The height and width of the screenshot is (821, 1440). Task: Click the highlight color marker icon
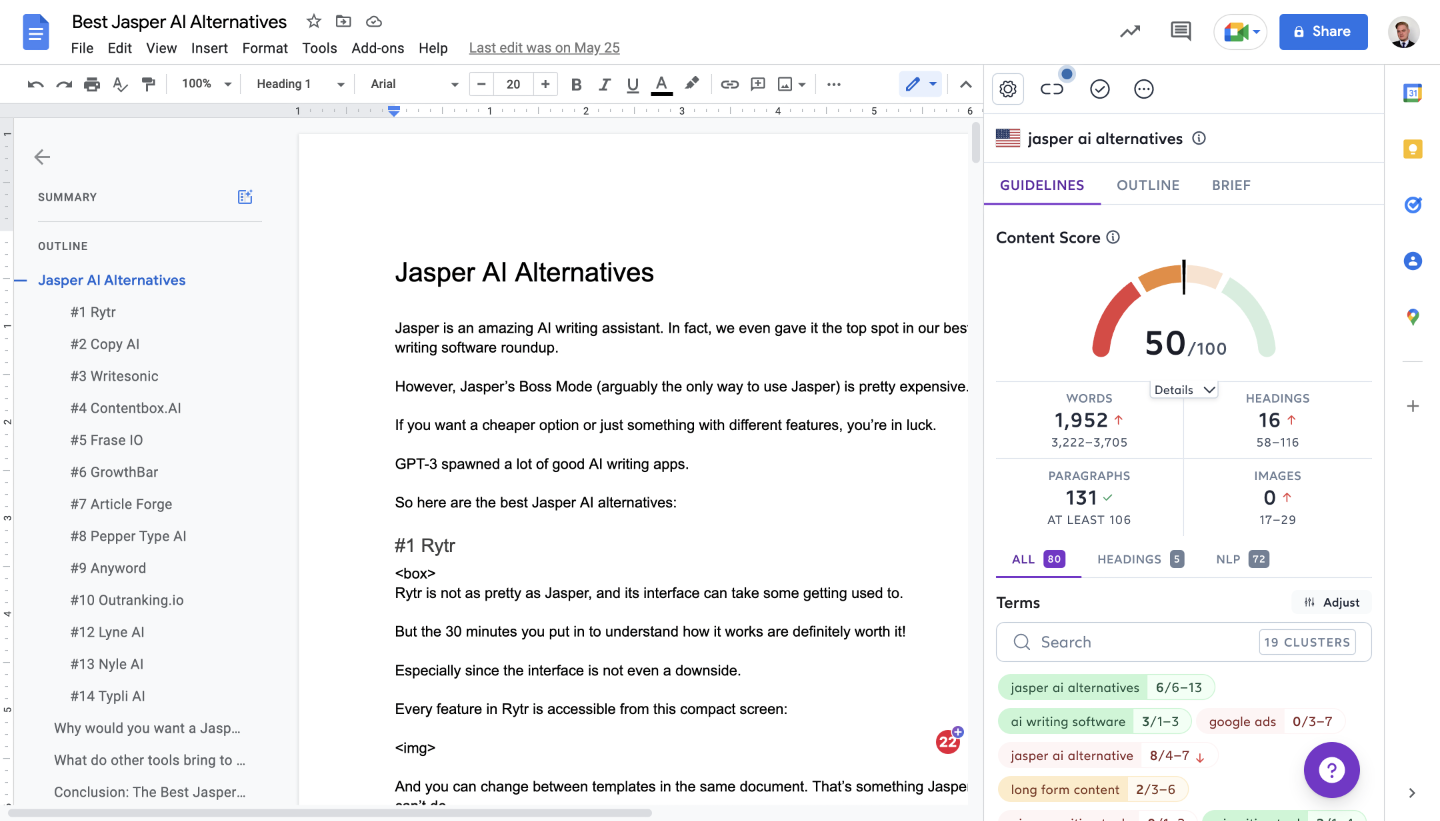click(x=691, y=84)
